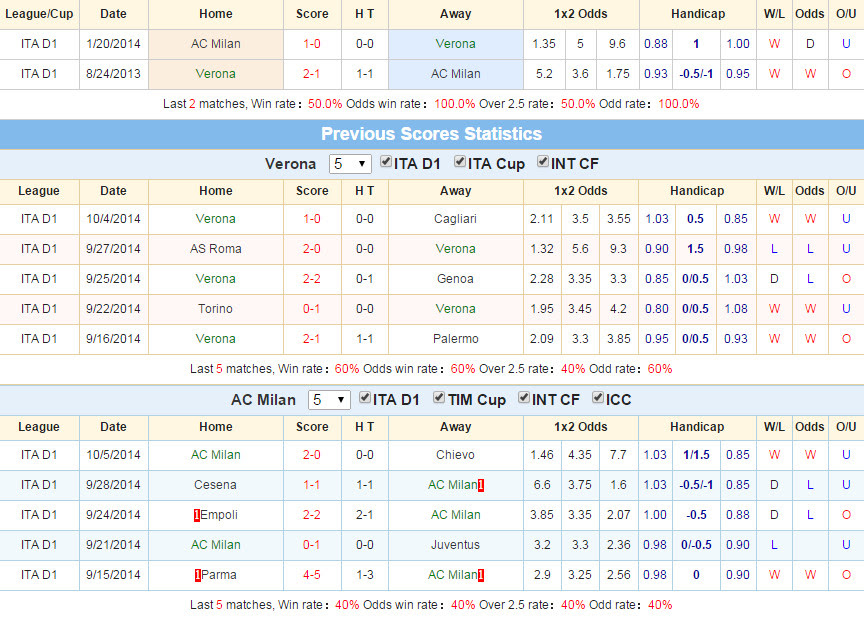Click red card icon in 4-5 Parma match row
Viewport: 864px width, 619px height.
481,575
